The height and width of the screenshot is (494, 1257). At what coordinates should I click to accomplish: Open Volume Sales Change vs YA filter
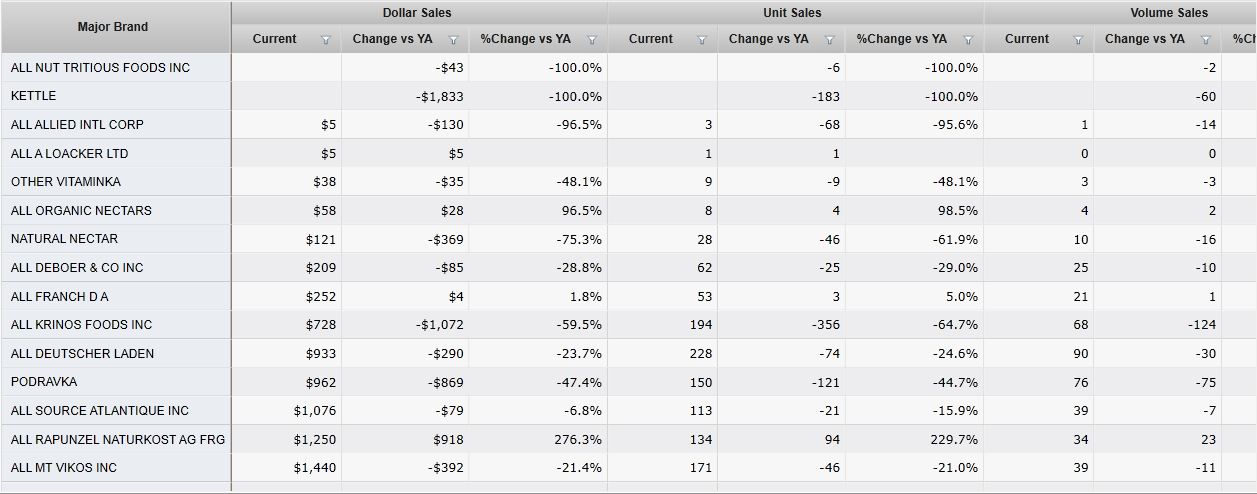(1206, 40)
